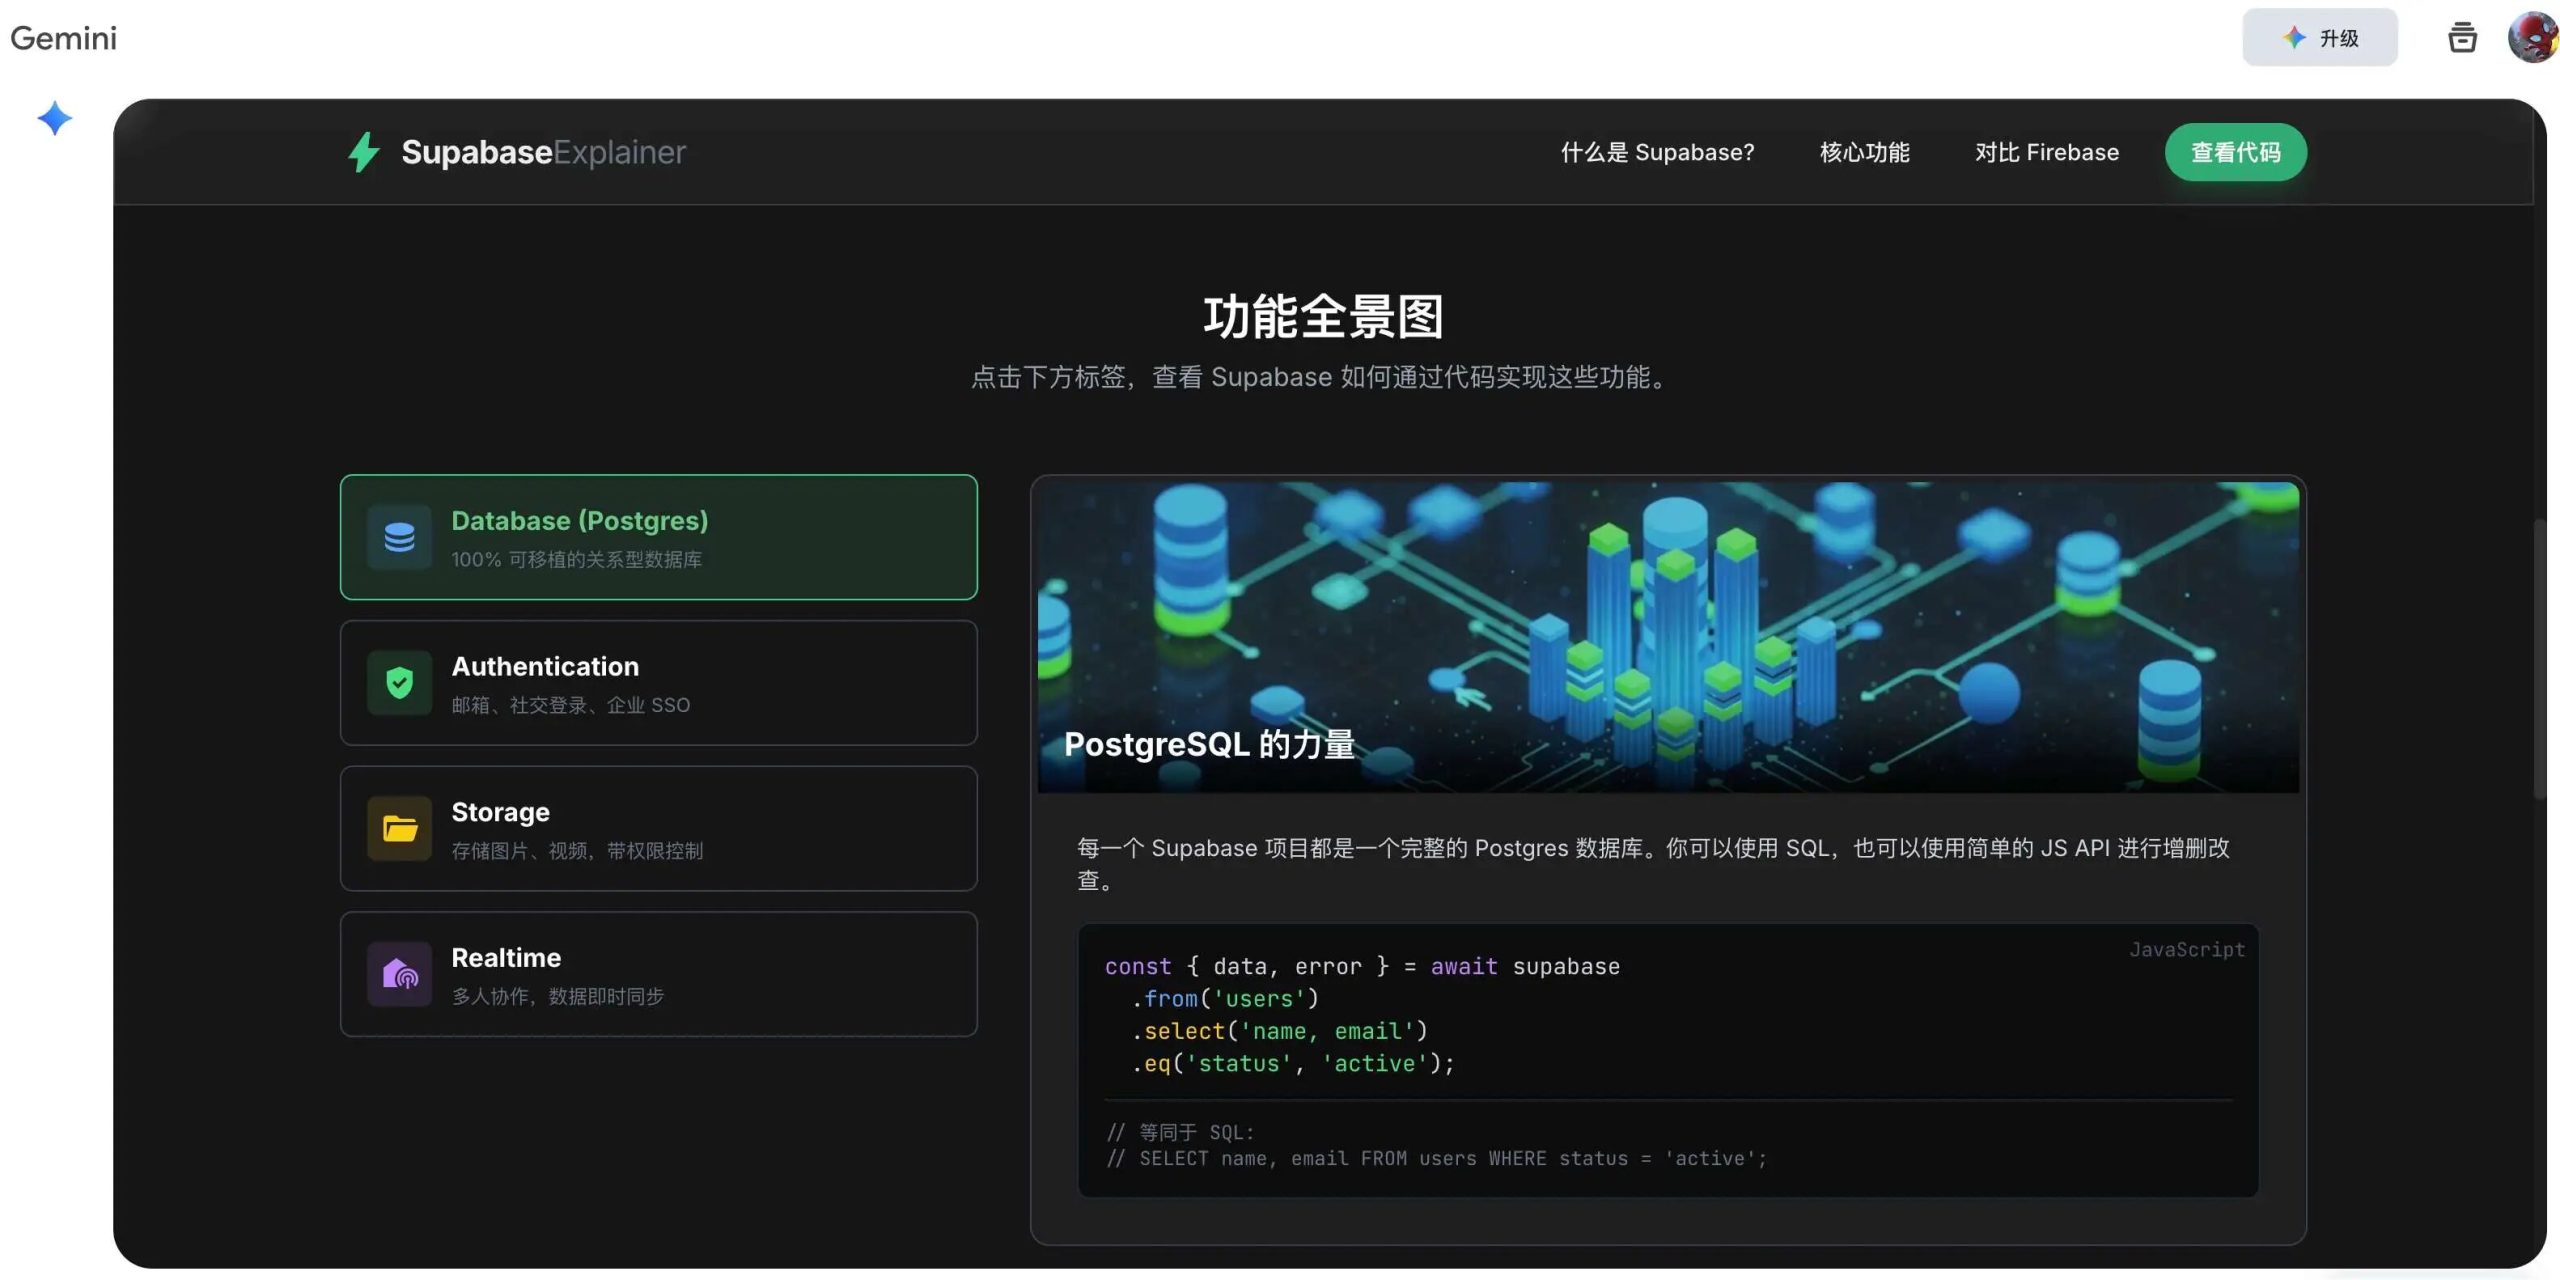Screen dimensions: 2560x1280
Task: Activate the Realtime feature card
Action: pos(659,973)
